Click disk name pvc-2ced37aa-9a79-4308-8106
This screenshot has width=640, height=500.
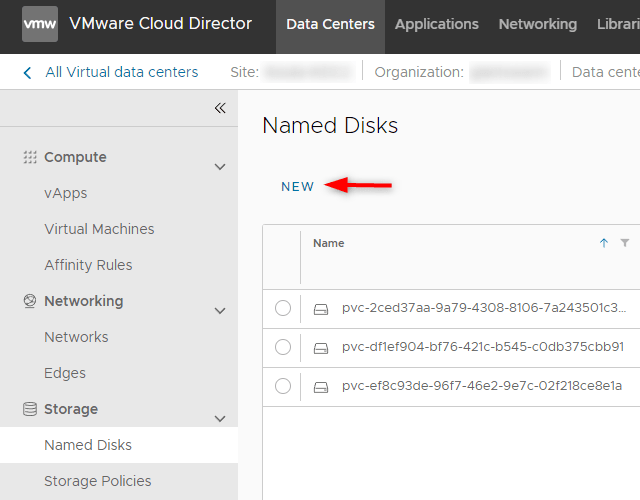[x=484, y=308]
